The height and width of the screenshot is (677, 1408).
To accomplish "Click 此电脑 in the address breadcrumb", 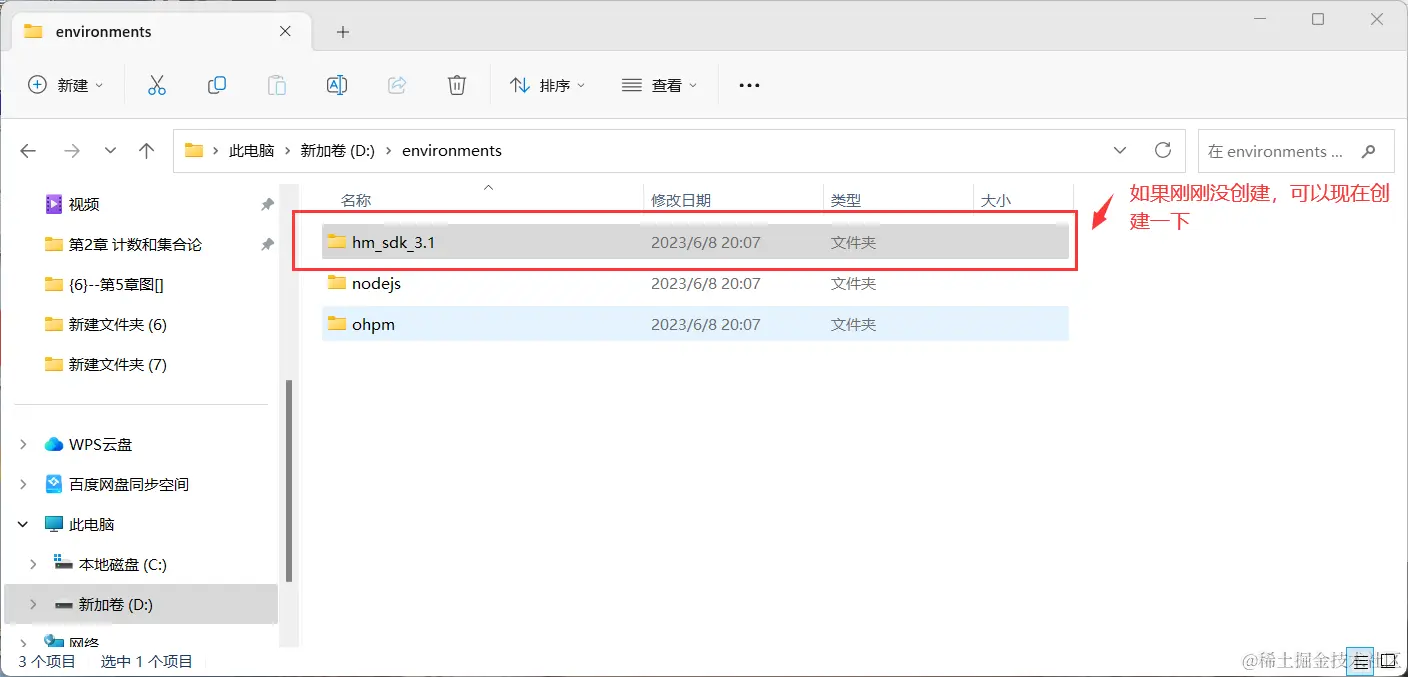I will (251, 151).
